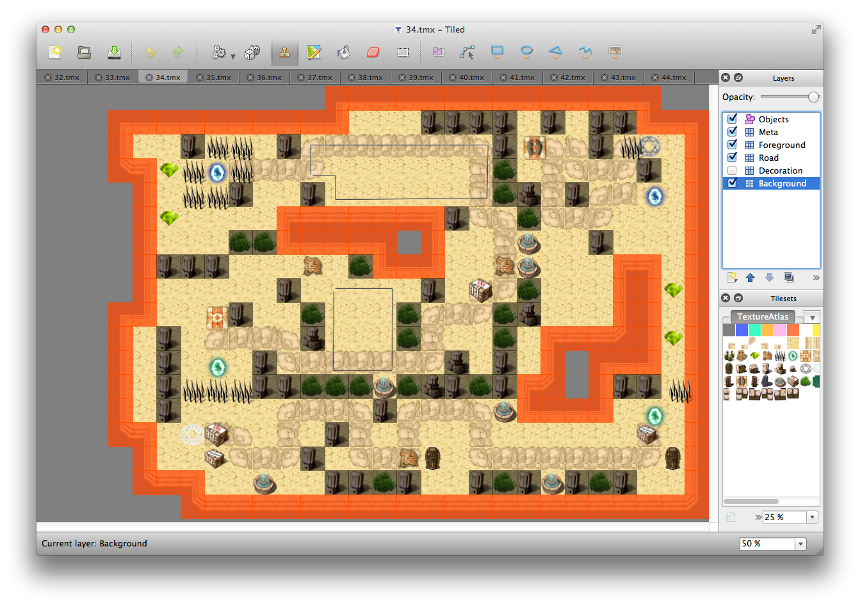Select the Edit Polygons tool
This screenshot has width=860, height=606.
point(467,52)
